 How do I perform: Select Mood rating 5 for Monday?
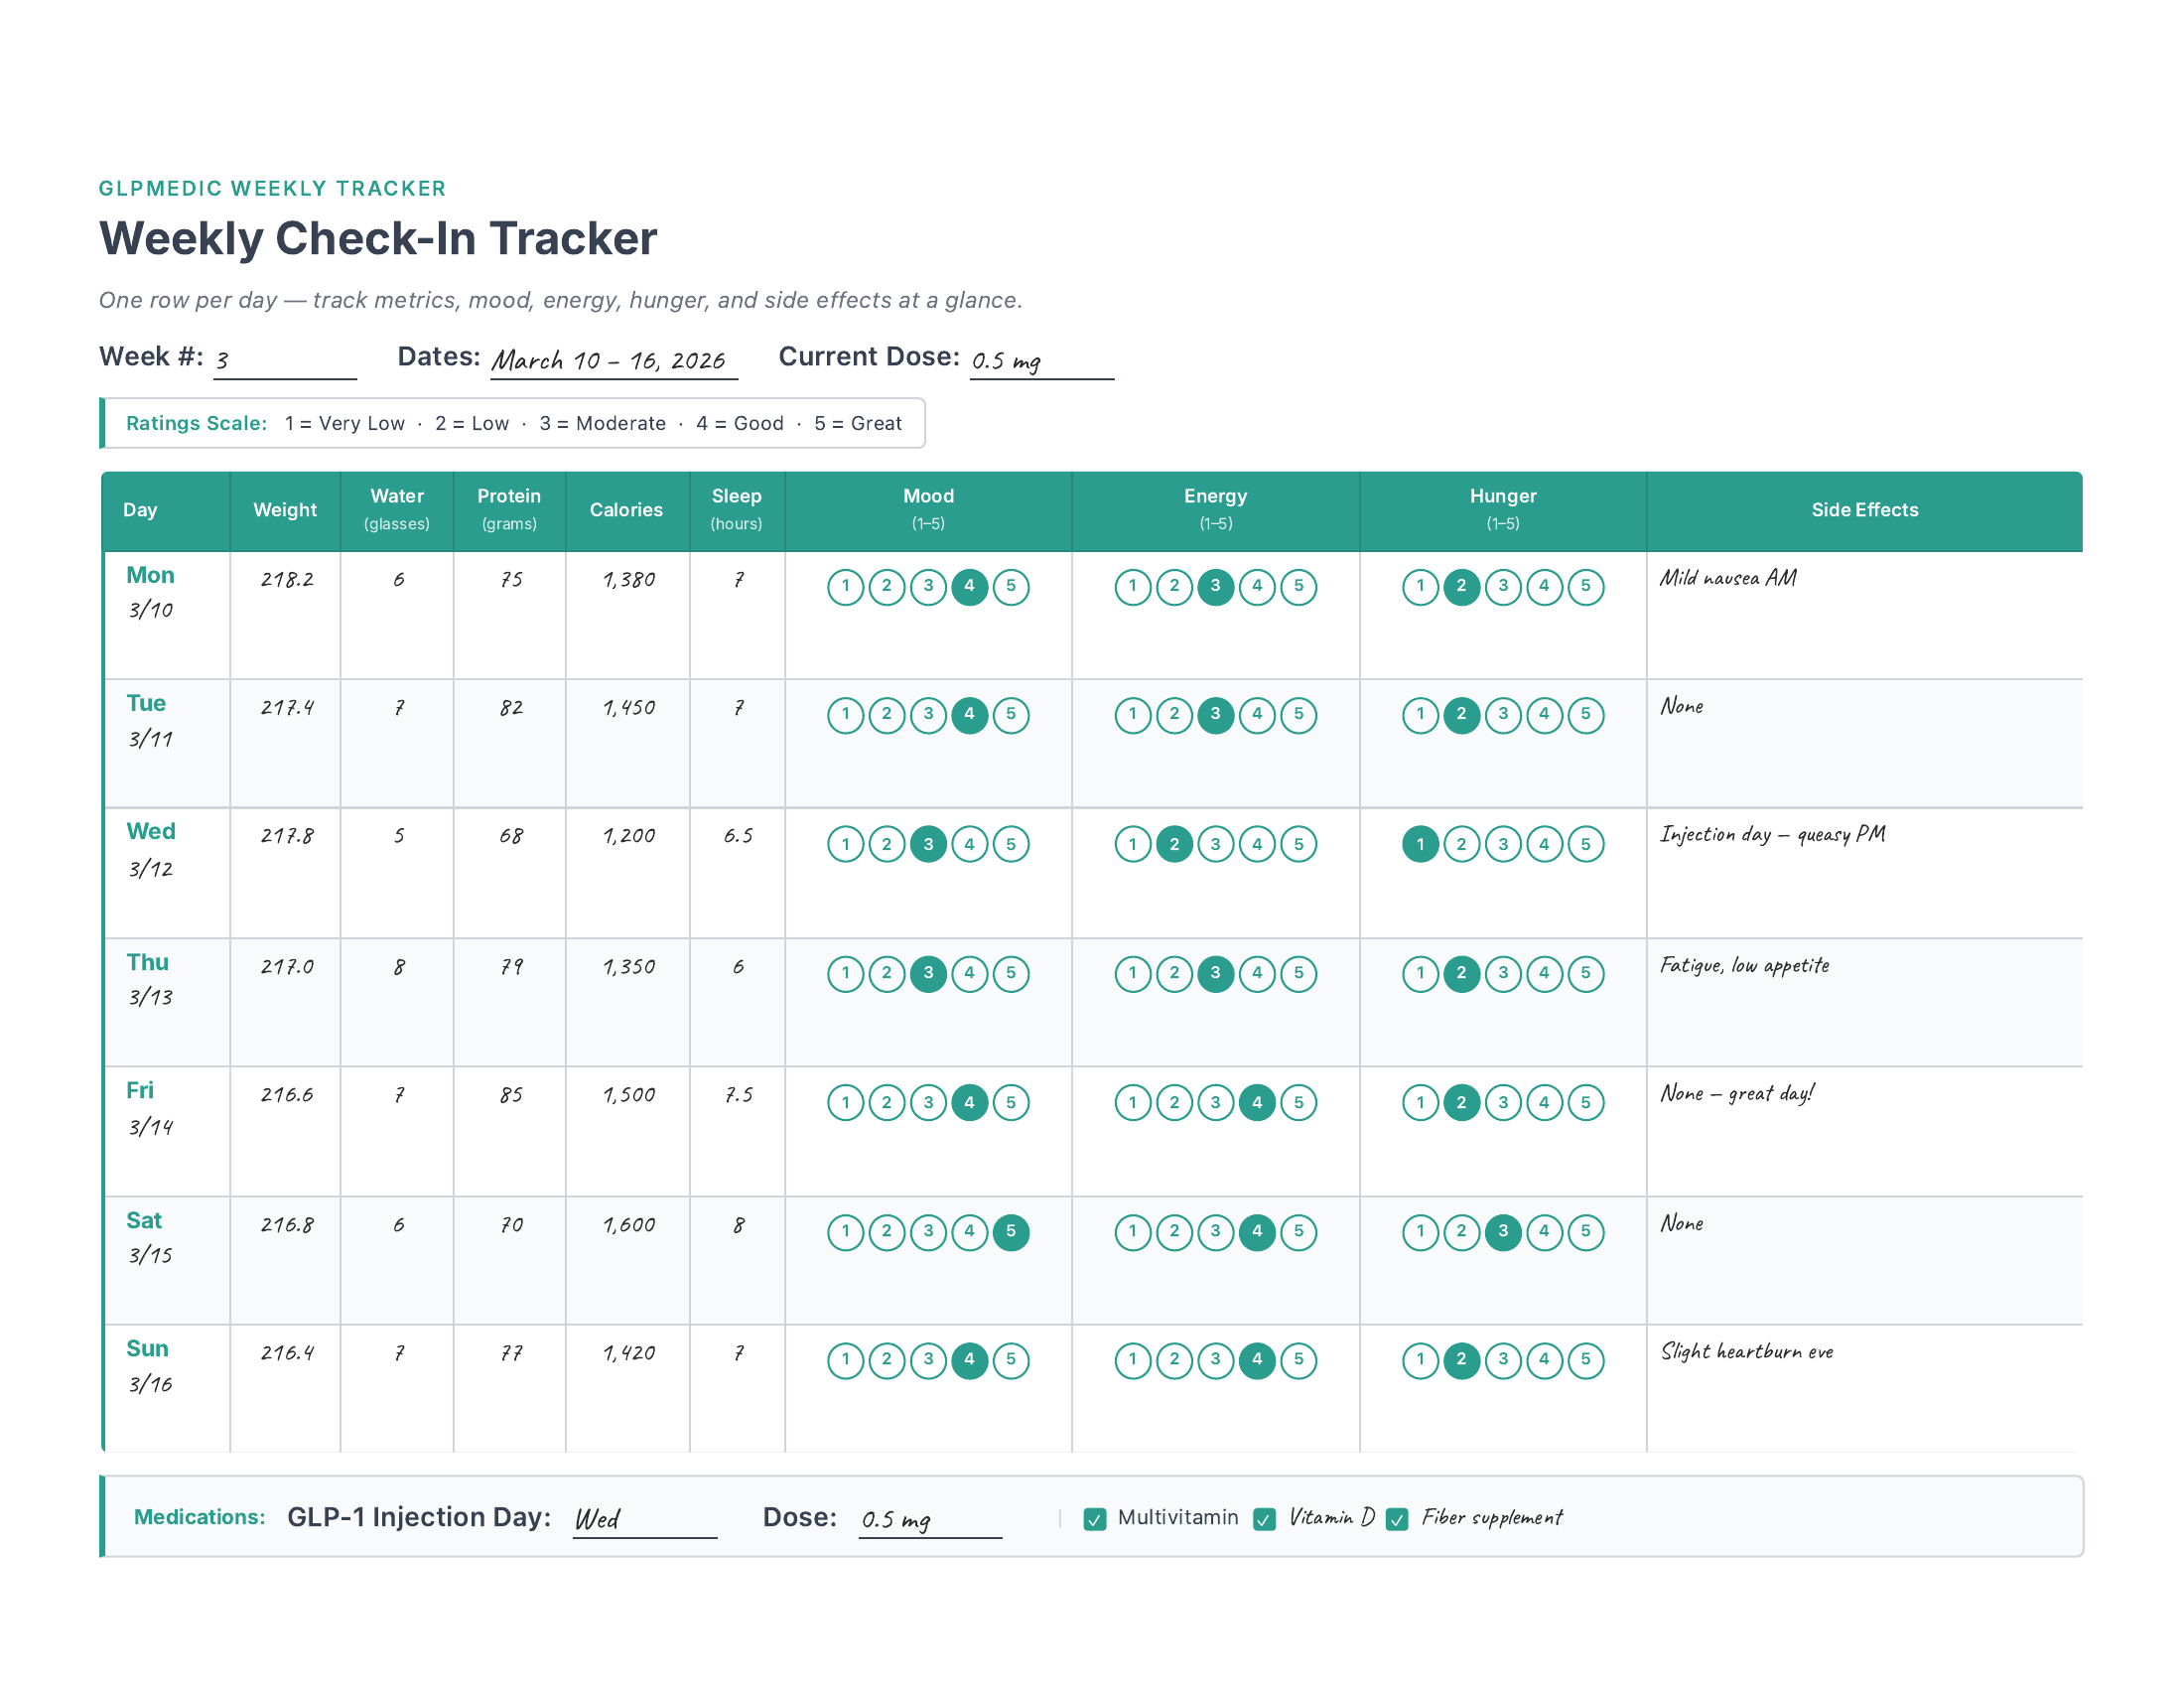coord(1010,586)
